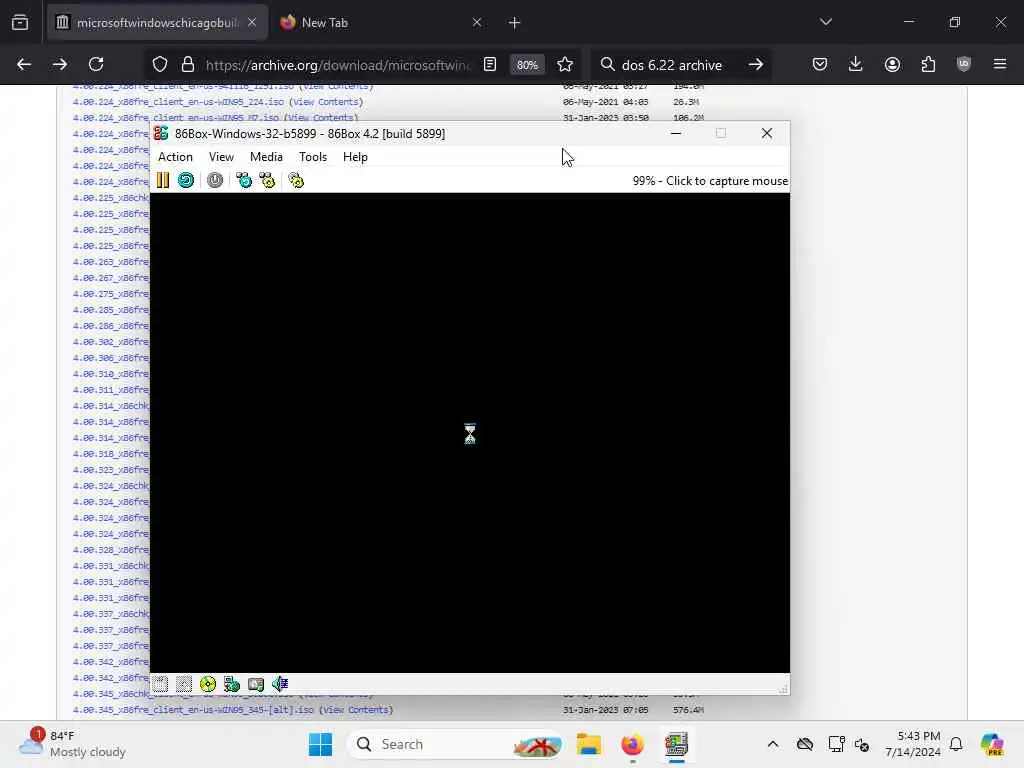Open the Action menu in 86Box
The height and width of the screenshot is (768, 1024).
click(175, 157)
